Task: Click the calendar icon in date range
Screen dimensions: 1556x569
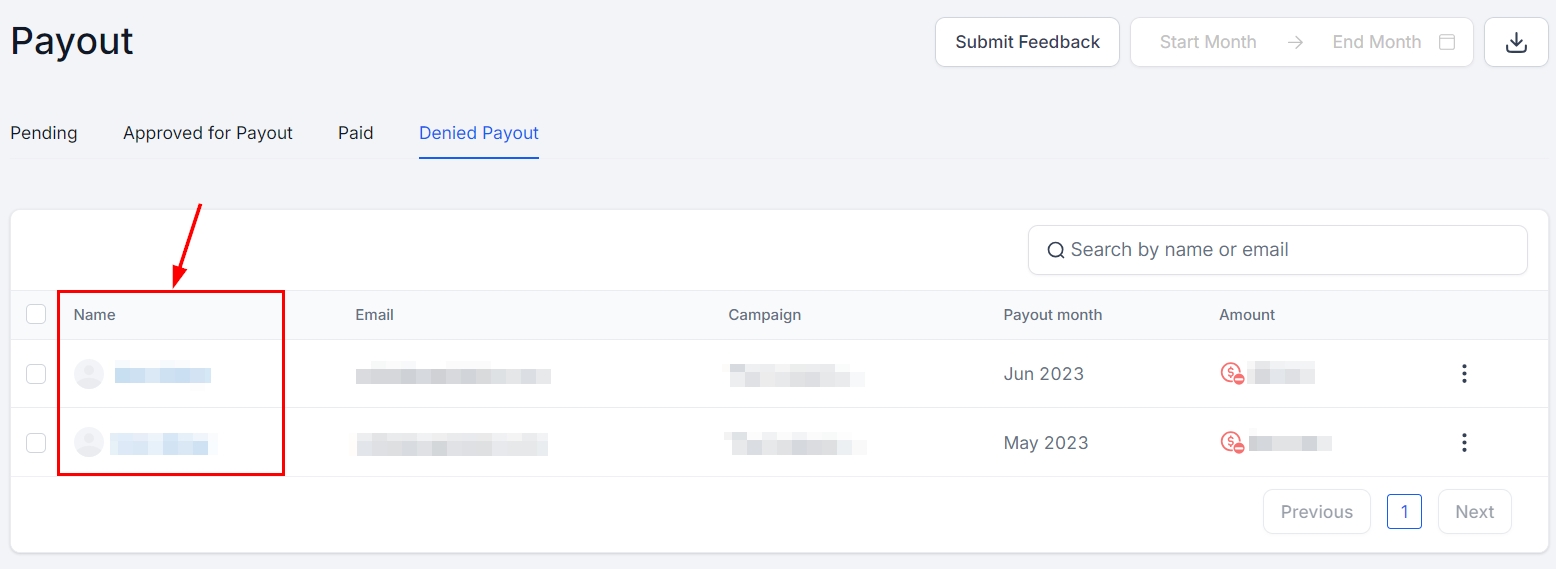Action: [x=1446, y=42]
